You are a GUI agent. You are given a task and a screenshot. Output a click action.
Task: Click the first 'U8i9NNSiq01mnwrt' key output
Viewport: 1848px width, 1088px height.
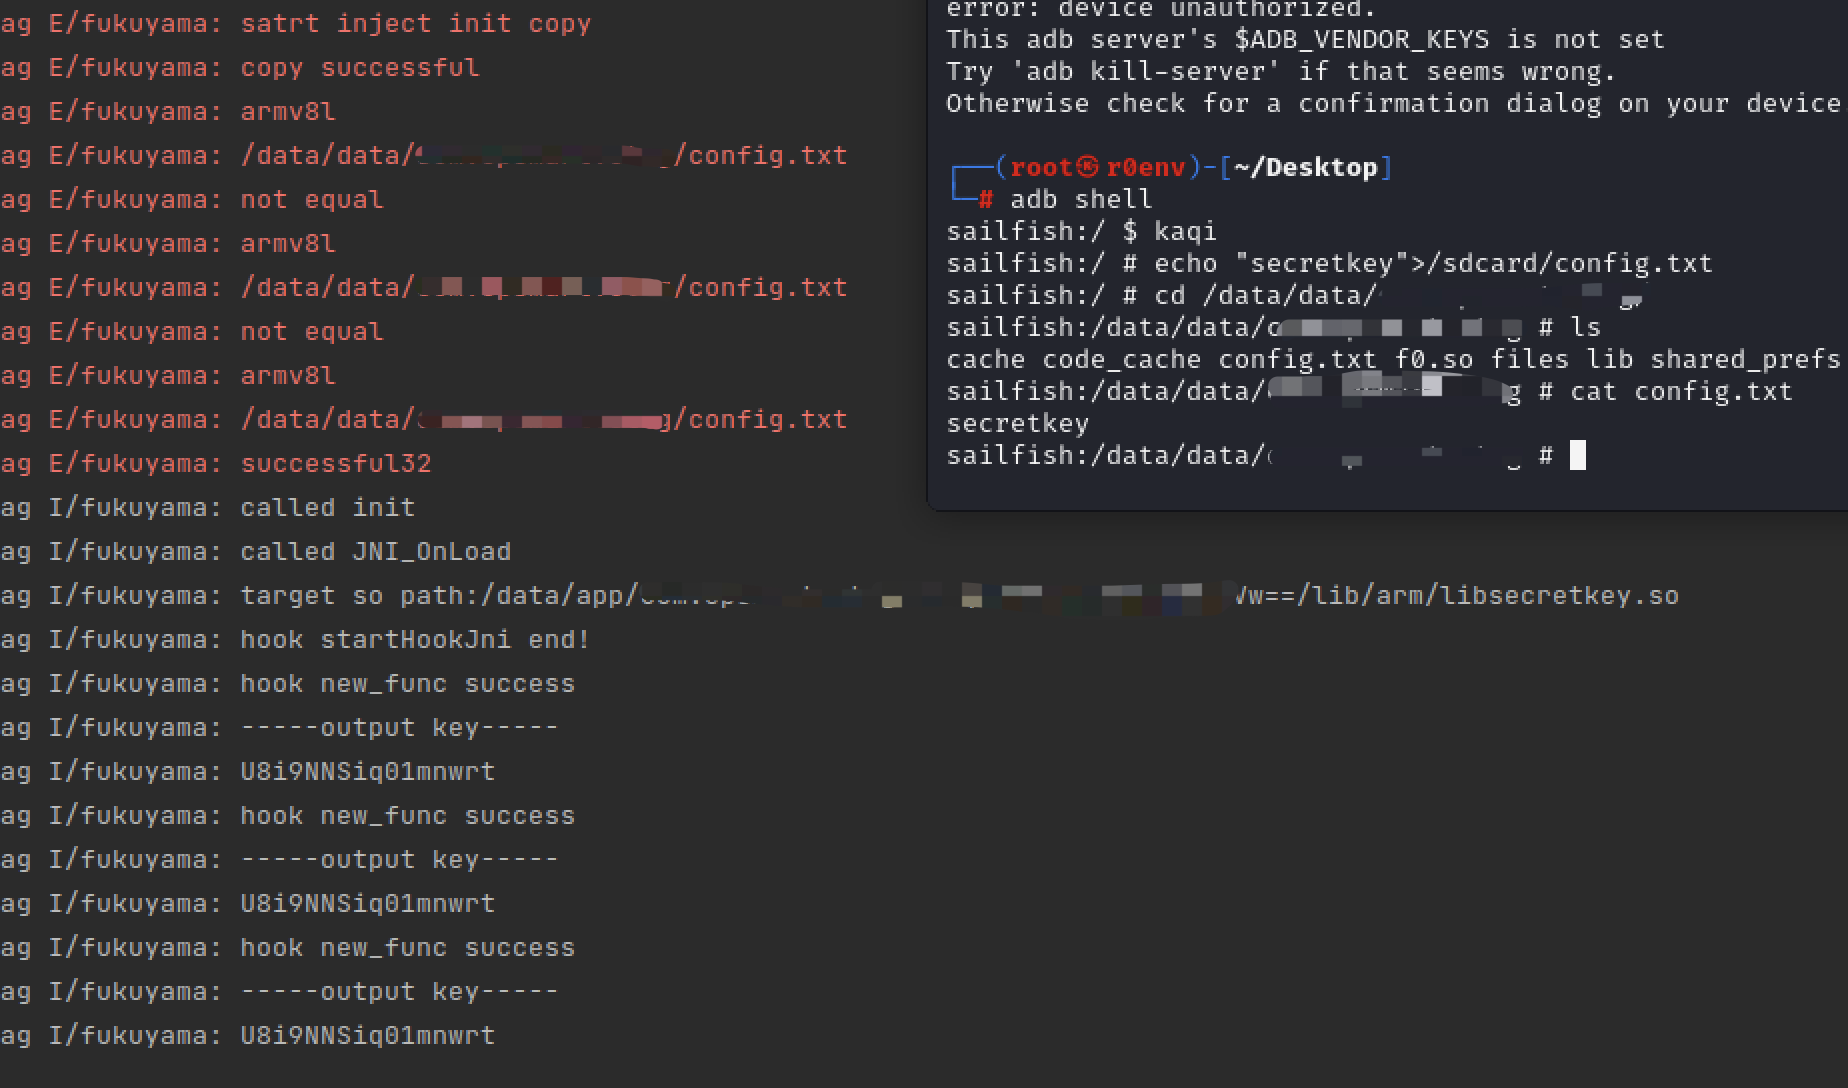pyautogui.click(x=367, y=771)
